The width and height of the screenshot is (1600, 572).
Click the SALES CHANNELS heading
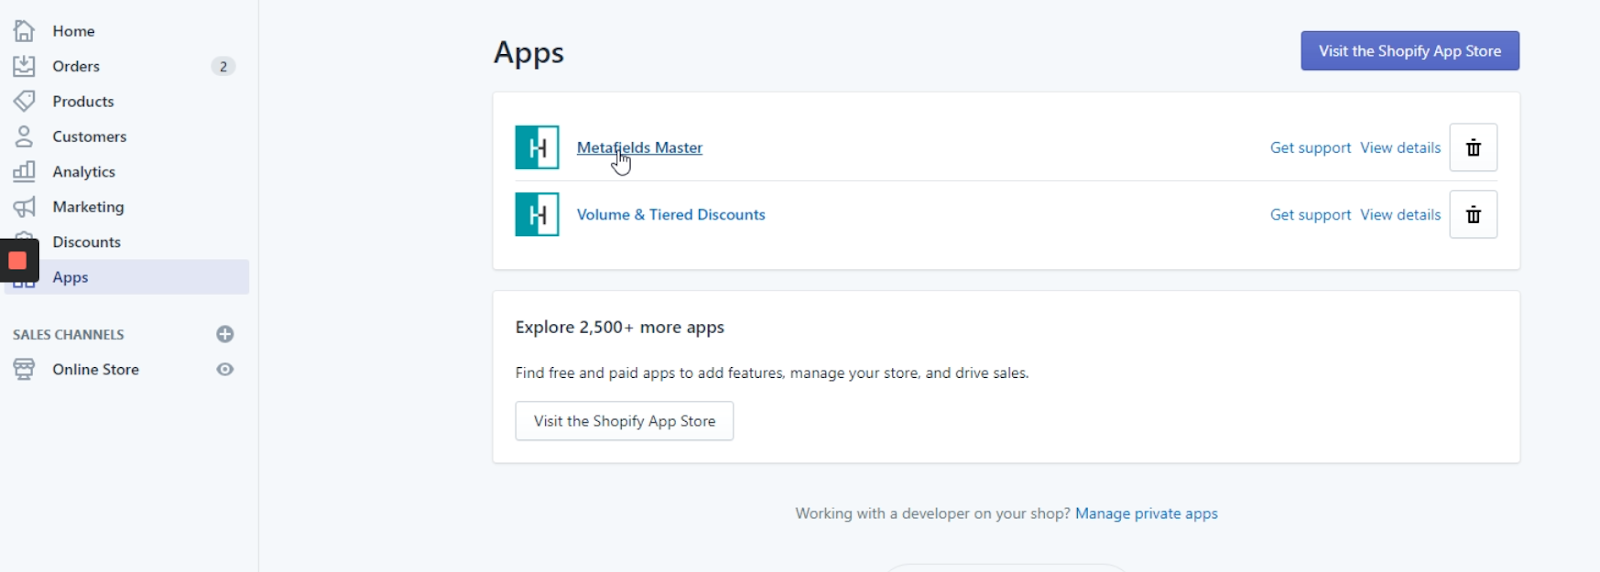68,335
